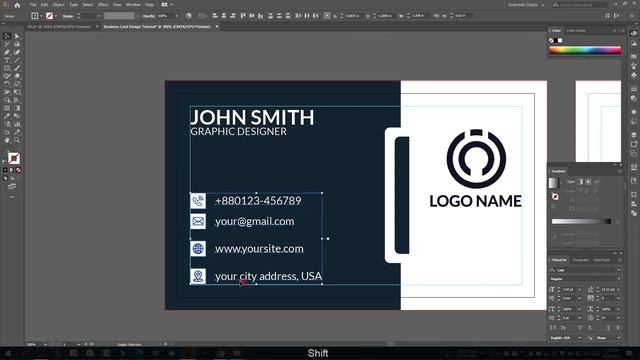
Task: Open the Object menu
Action: (x=58, y=5)
